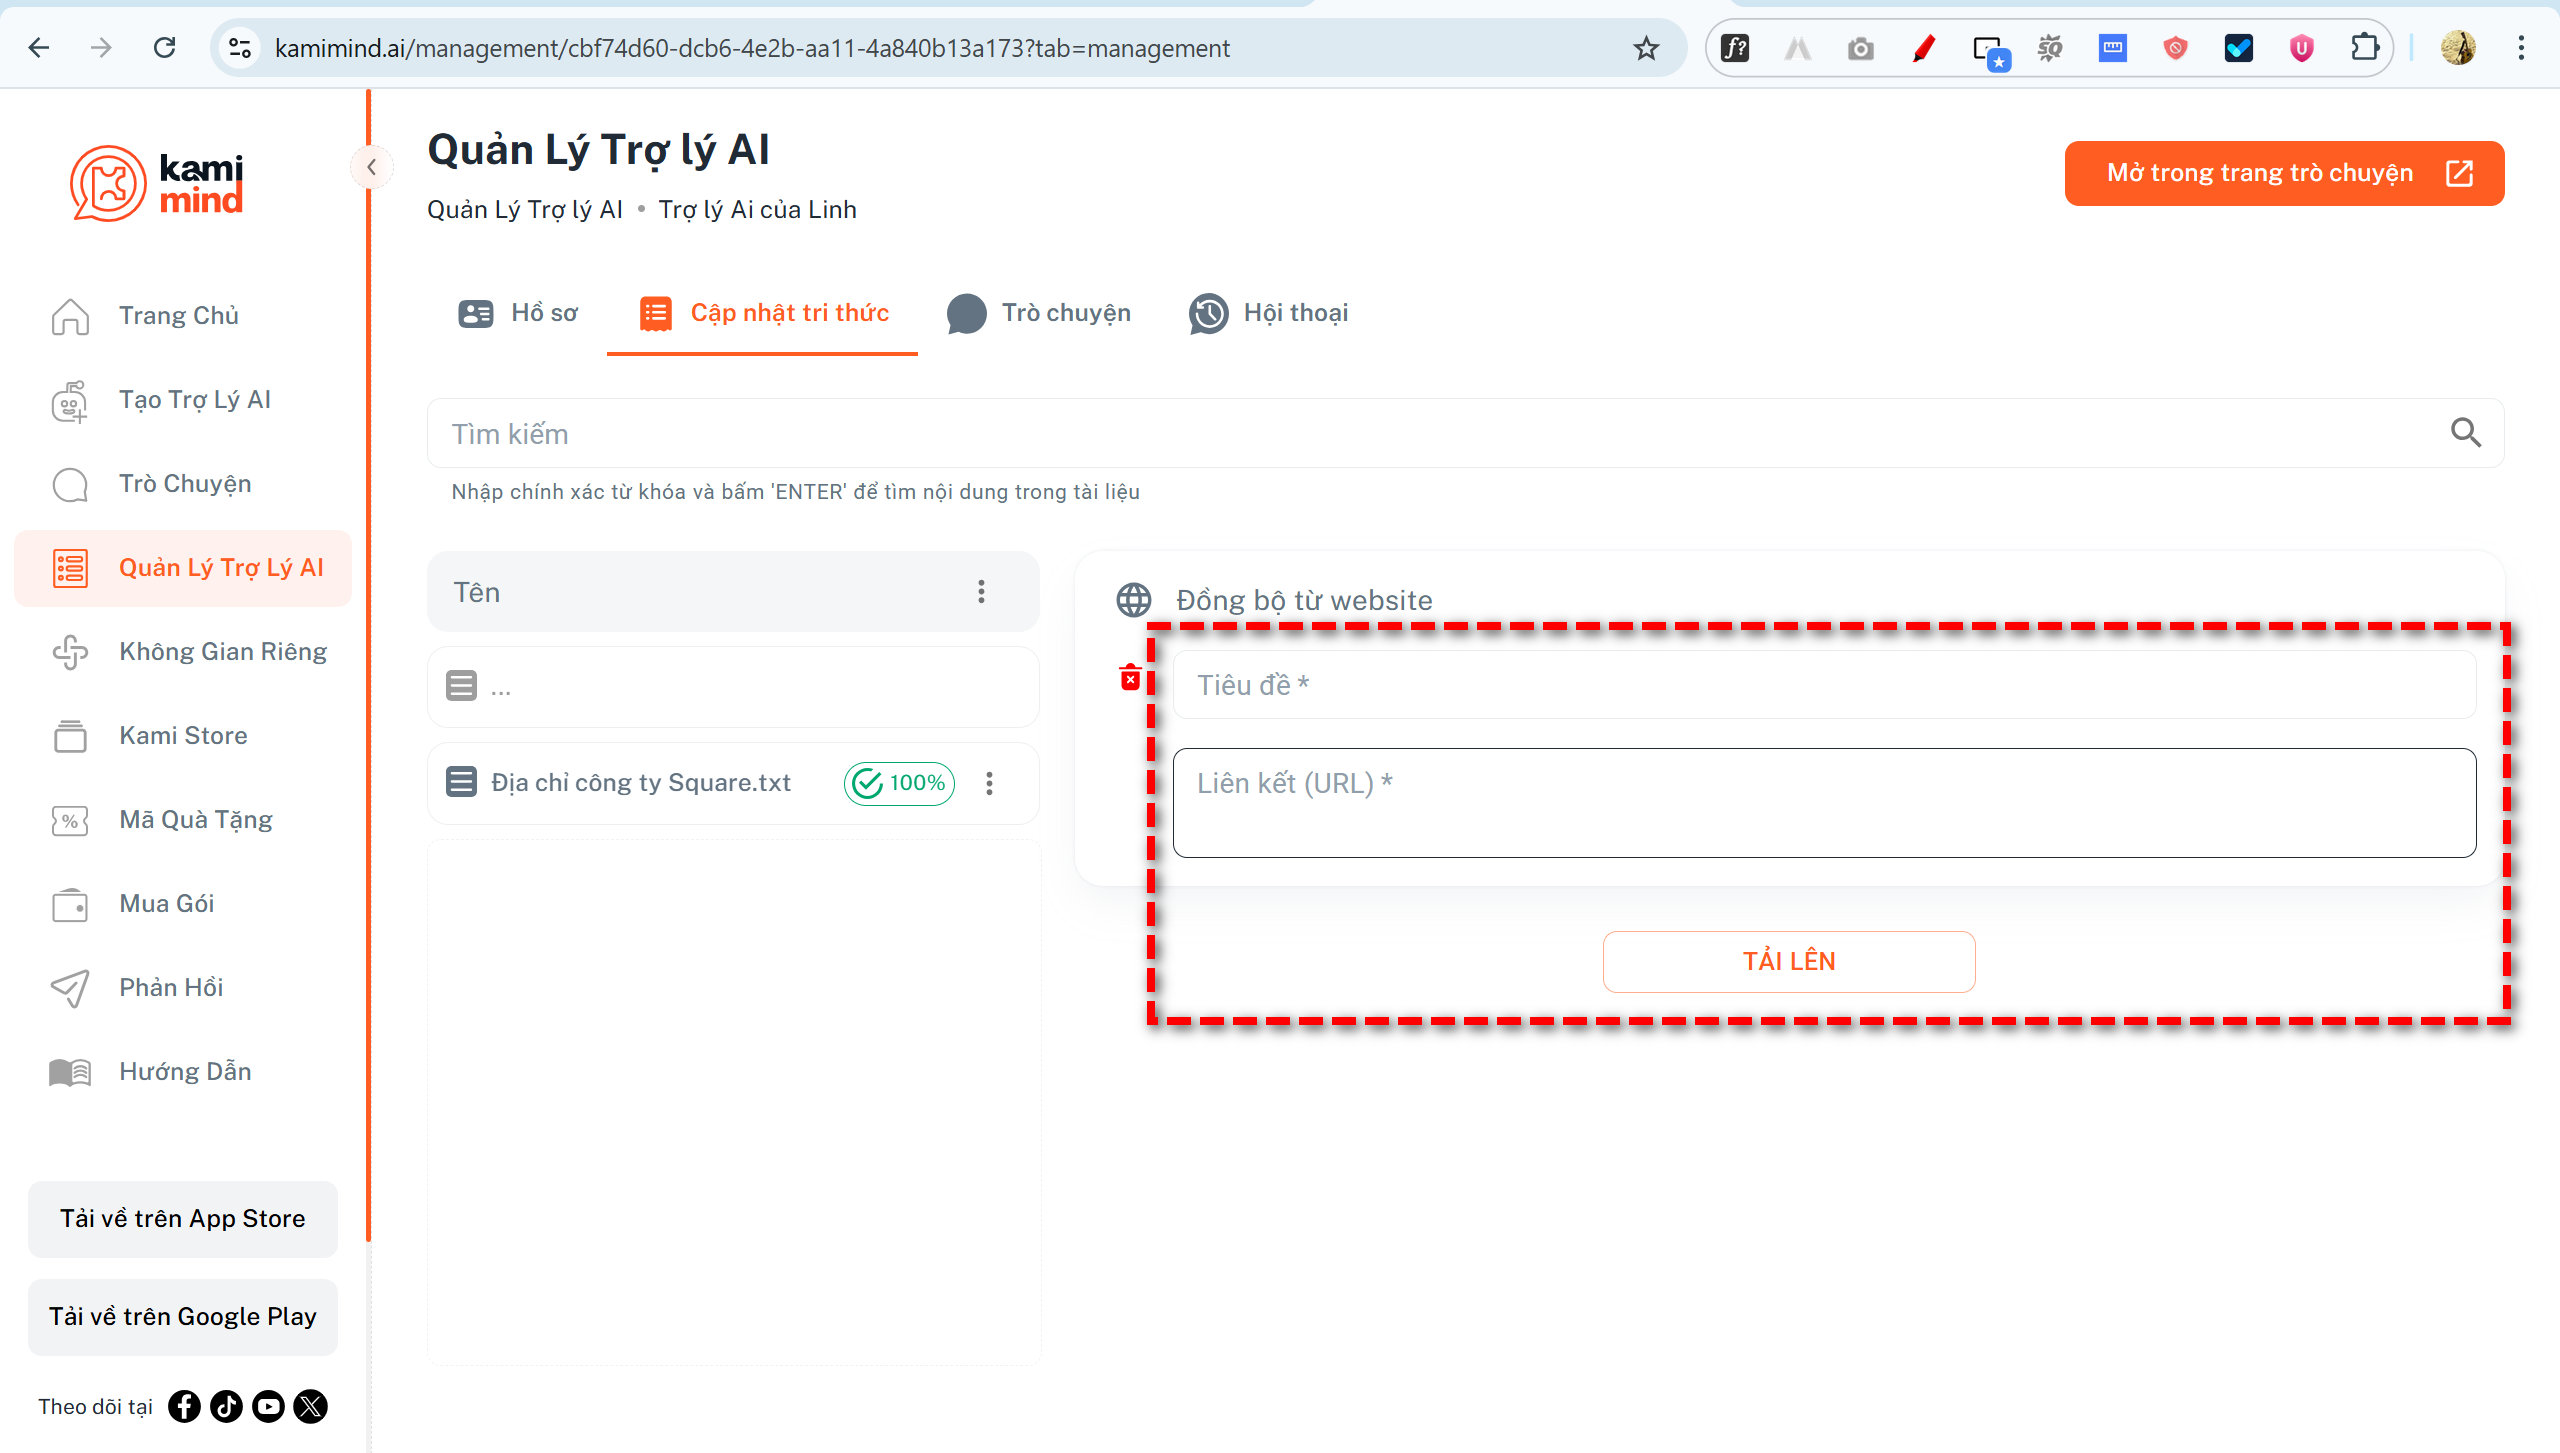Switch to the Hội thoại tab
The height and width of the screenshot is (1453, 2560).
[1268, 313]
